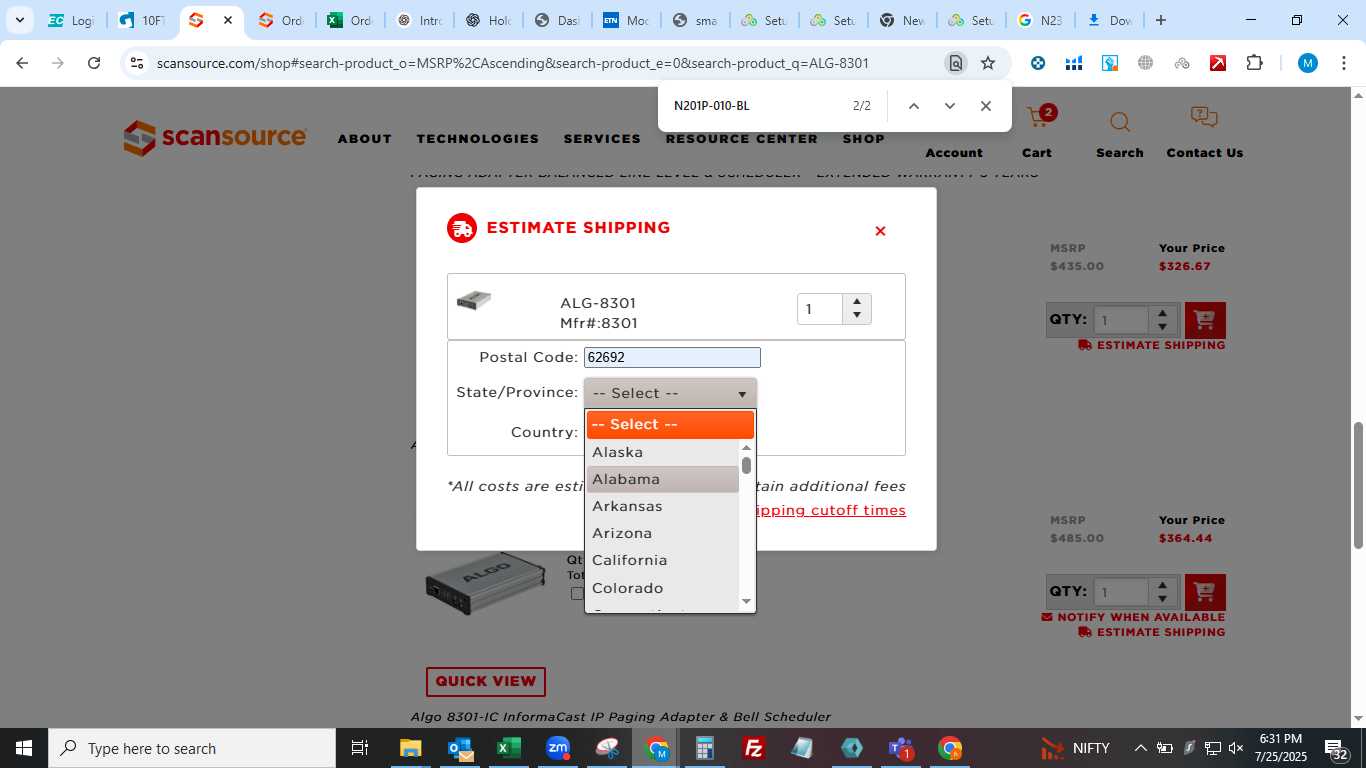Image resolution: width=1366 pixels, height=768 pixels.
Task: Switch to the 10FT browser tab
Action: (142, 20)
